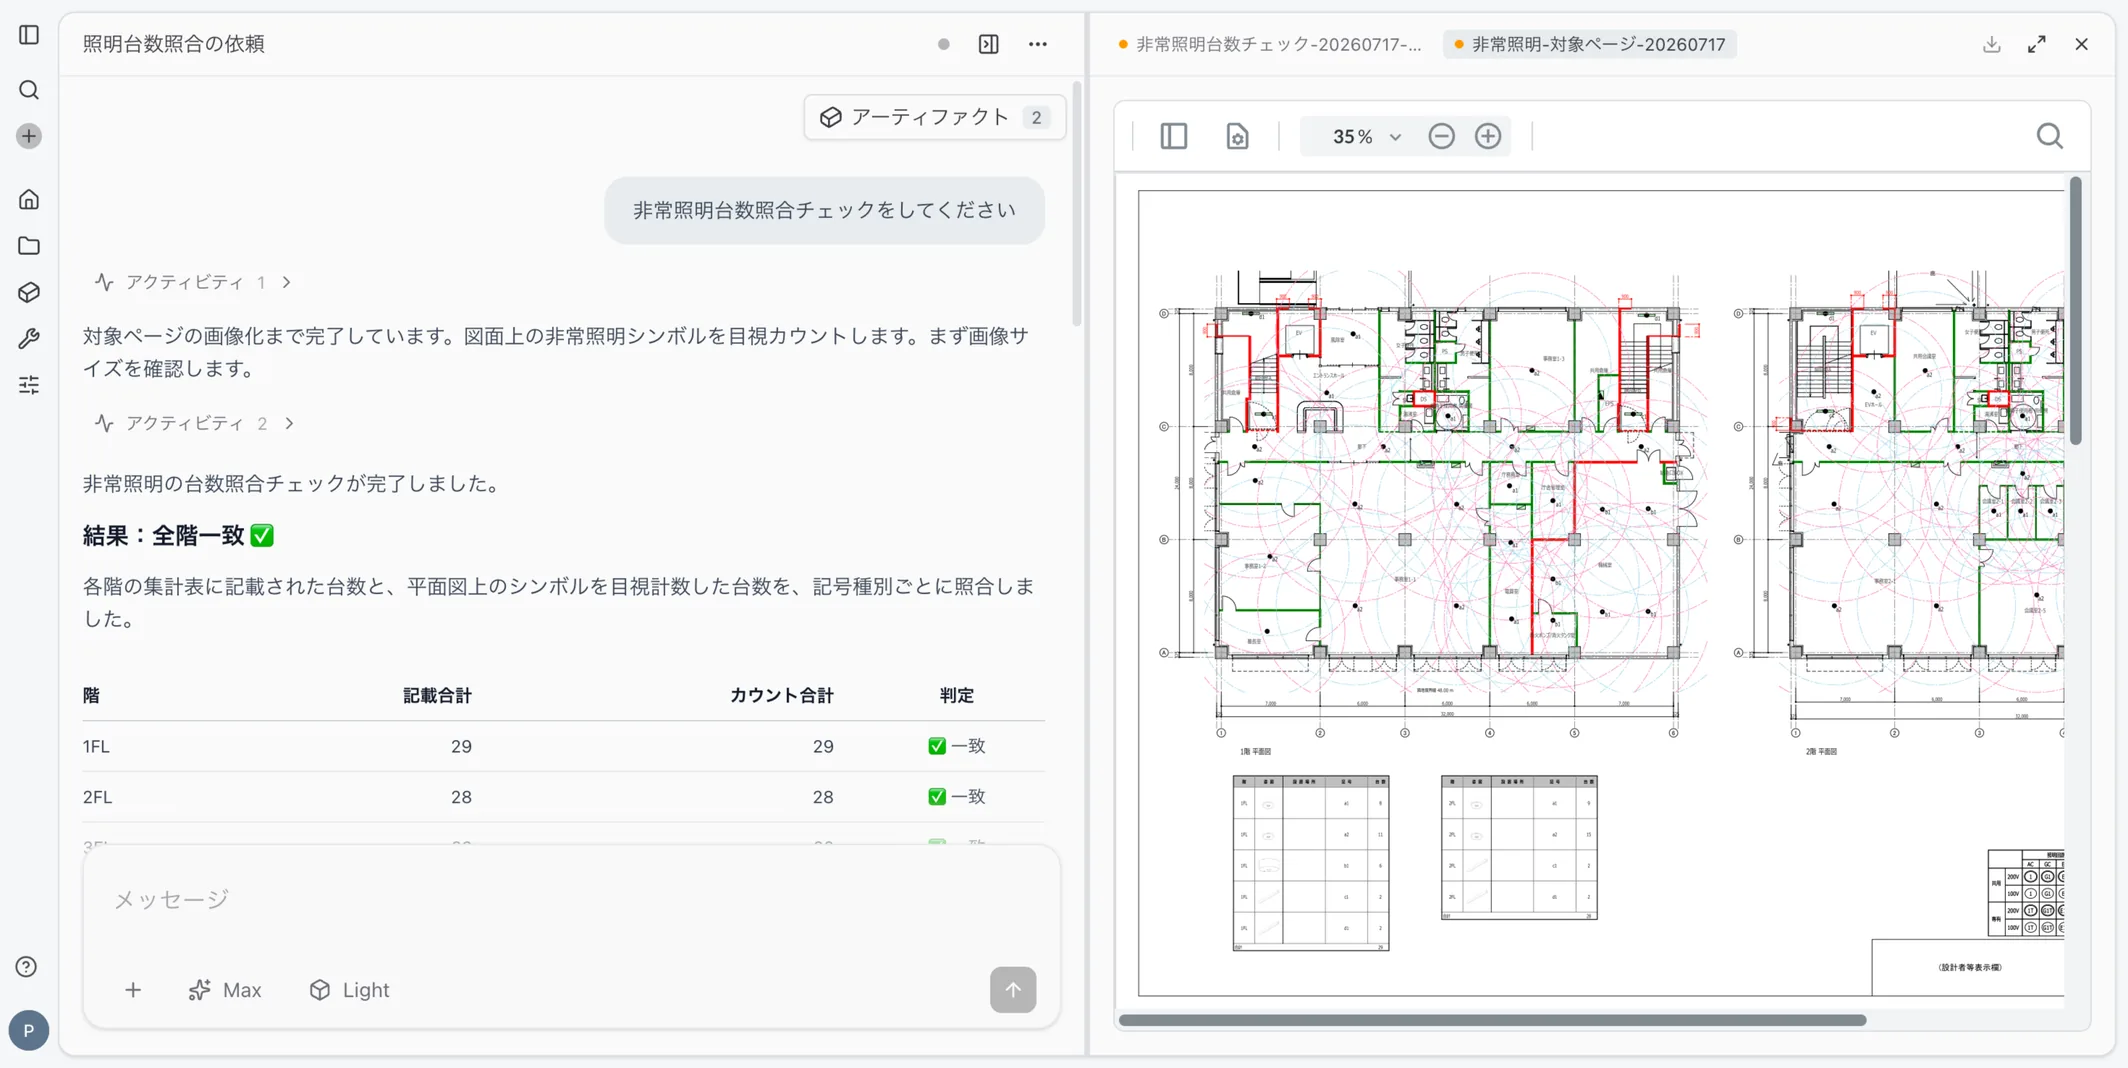Viewport: 2128px width, 1068px height.
Task: Click the 一致 result in the 1FL row
Action: pos(957,746)
